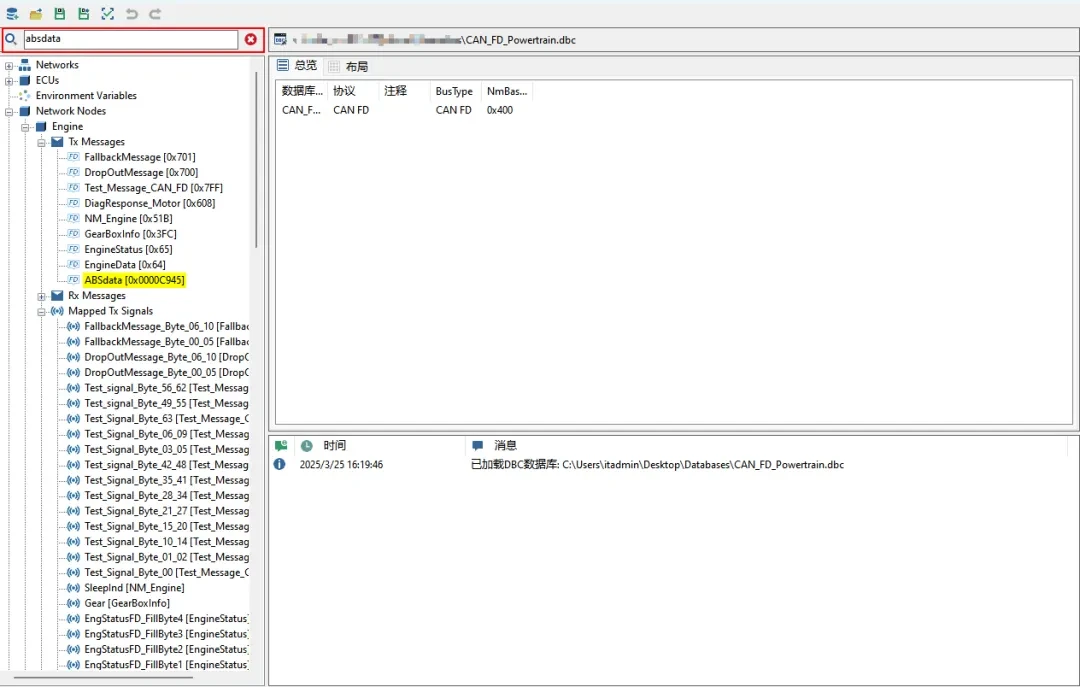This screenshot has height=687, width=1080.
Task: Click the consistency check toolbar icon
Action: tap(107, 14)
